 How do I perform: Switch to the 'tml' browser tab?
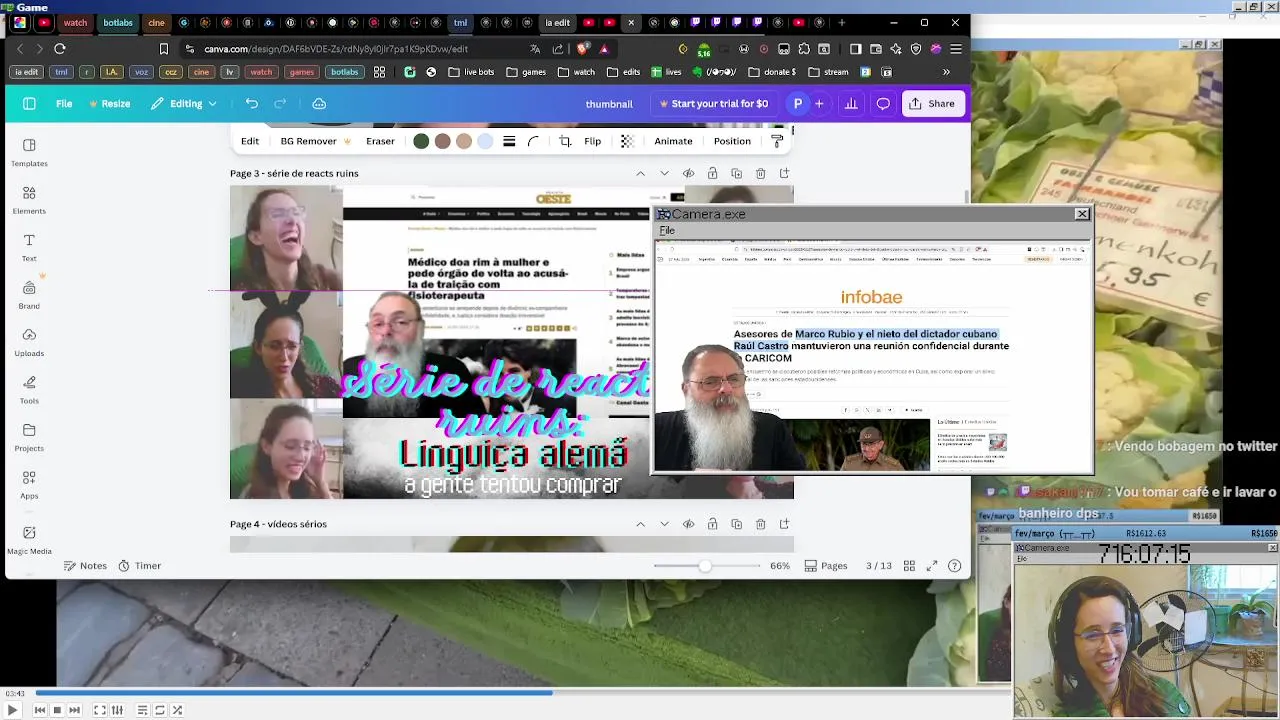460,22
